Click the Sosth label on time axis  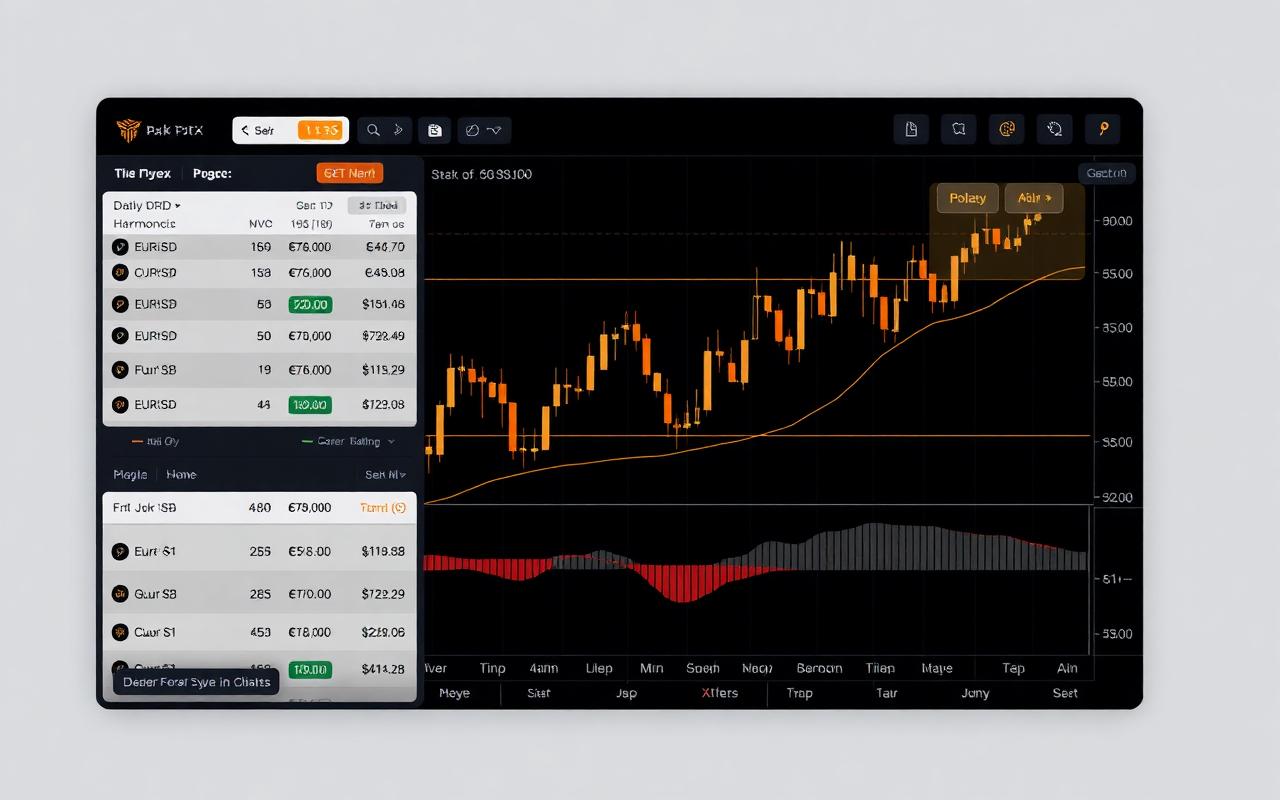tap(703, 668)
